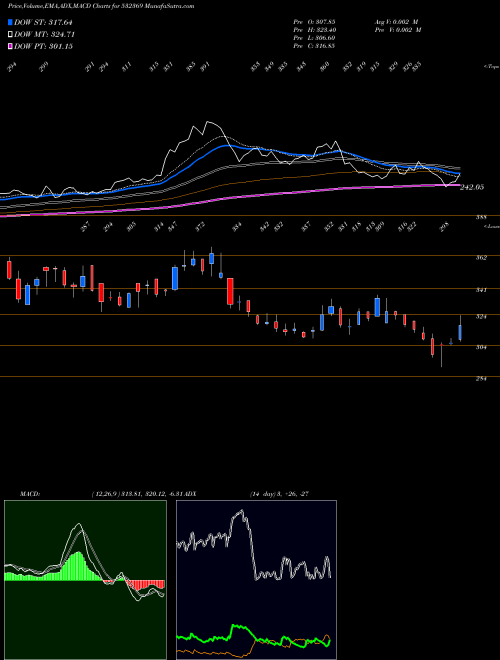The height and width of the screenshot is (660, 500).
Task: Click the 385 tops value label
Action: click(191, 67)
